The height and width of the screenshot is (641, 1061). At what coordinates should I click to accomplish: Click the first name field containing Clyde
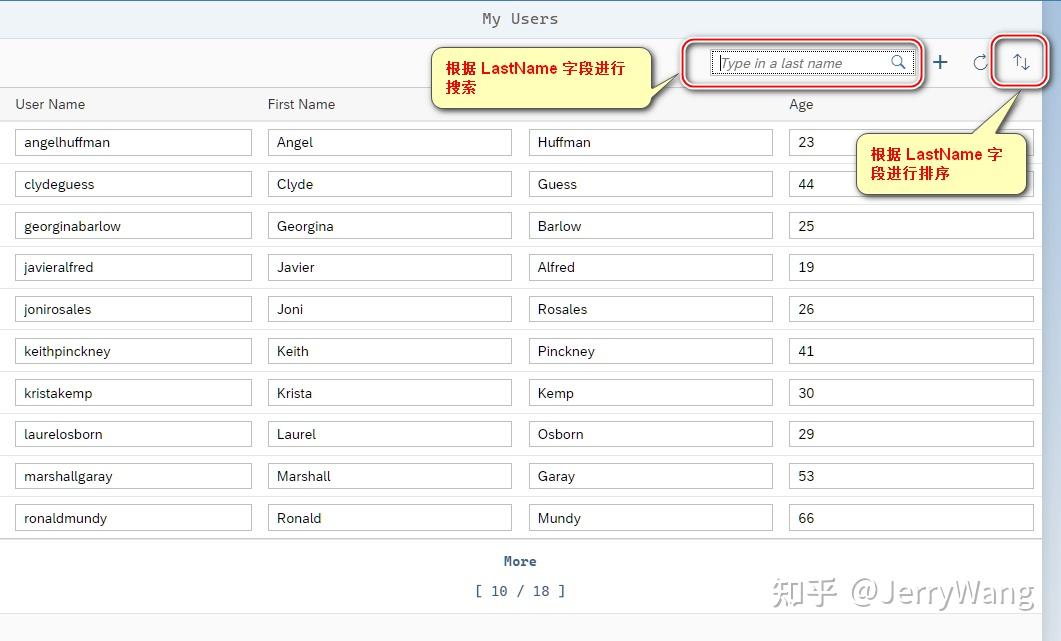[x=389, y=184]
